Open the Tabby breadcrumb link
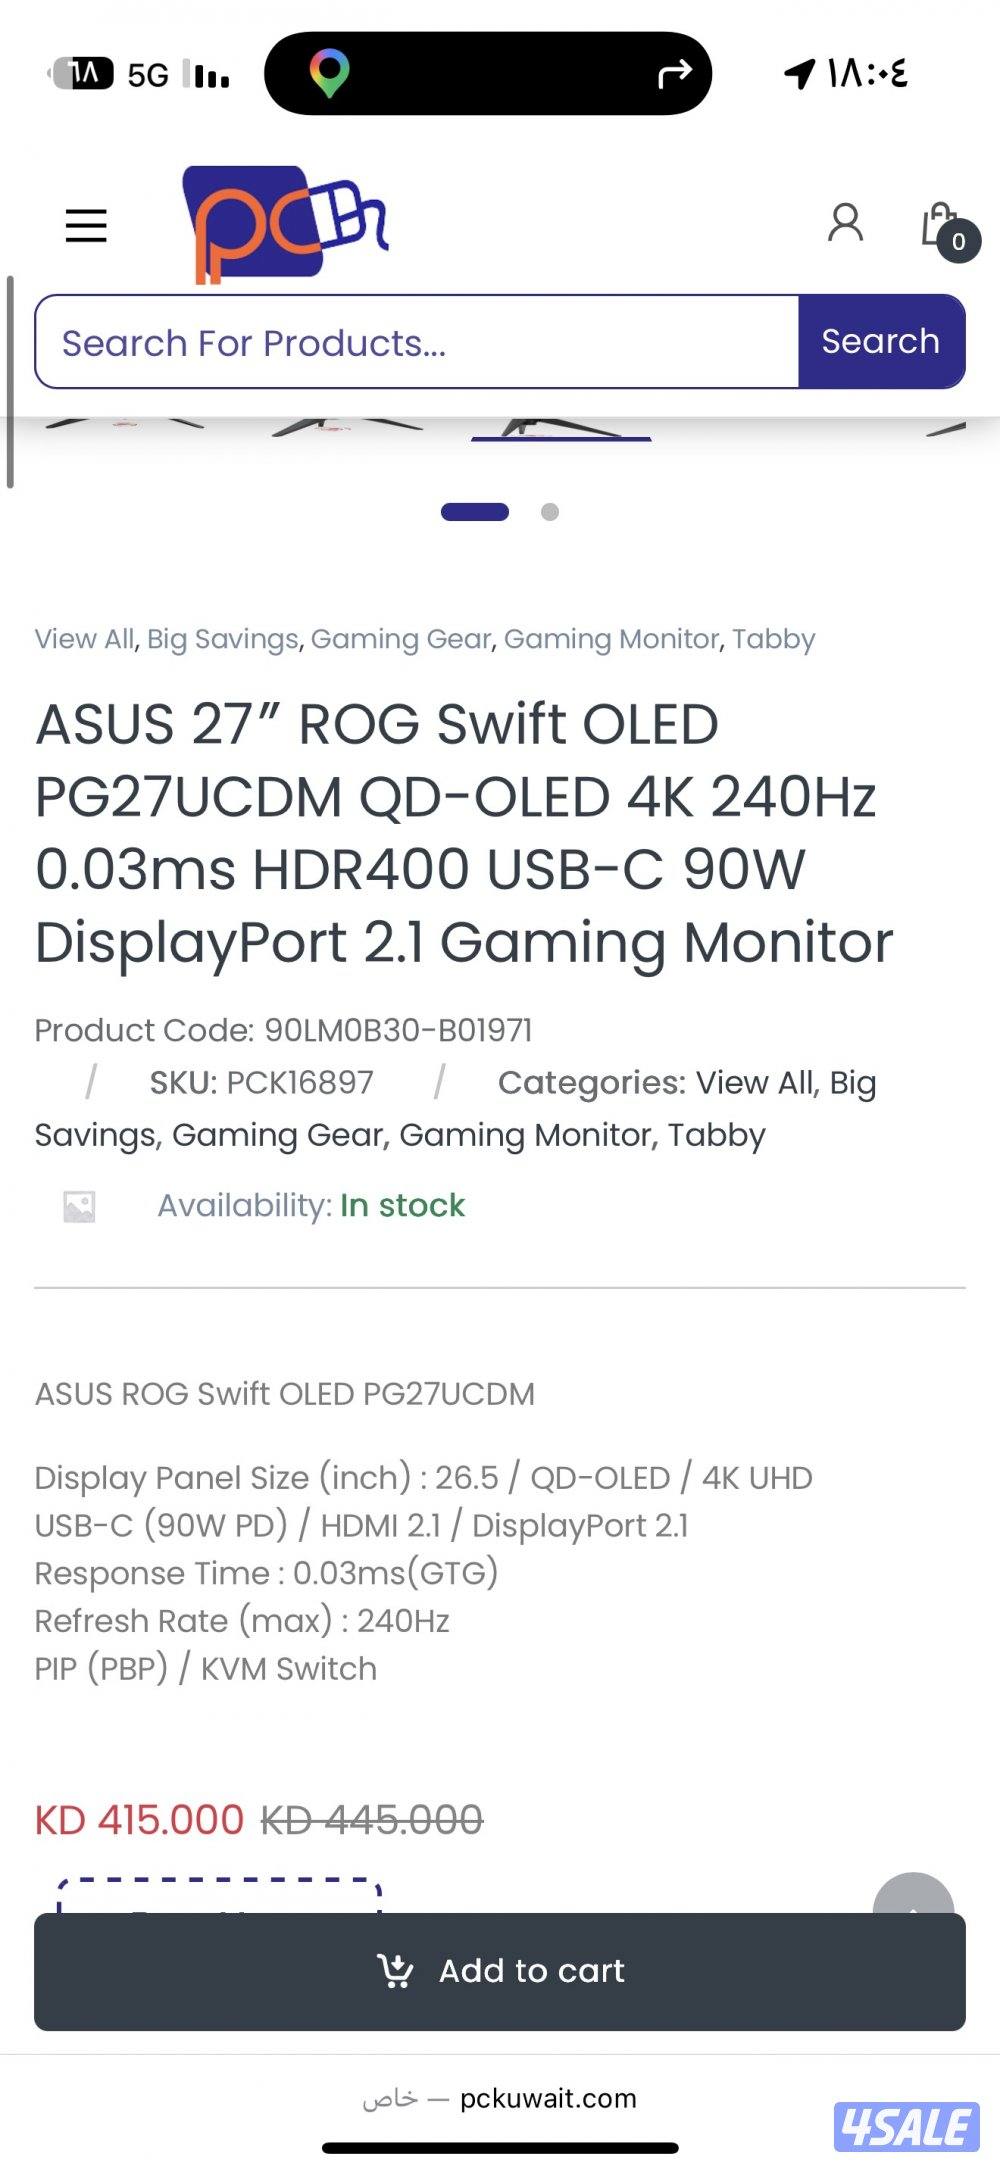Viewport: 1000px width, 2172px height. [773, 639]
